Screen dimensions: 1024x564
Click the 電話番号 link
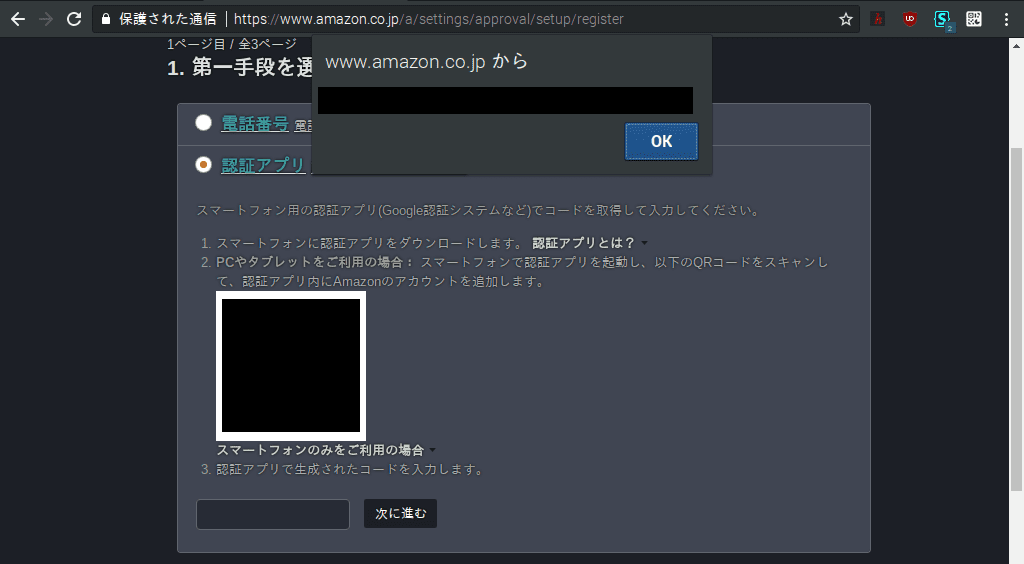(255, 123)
